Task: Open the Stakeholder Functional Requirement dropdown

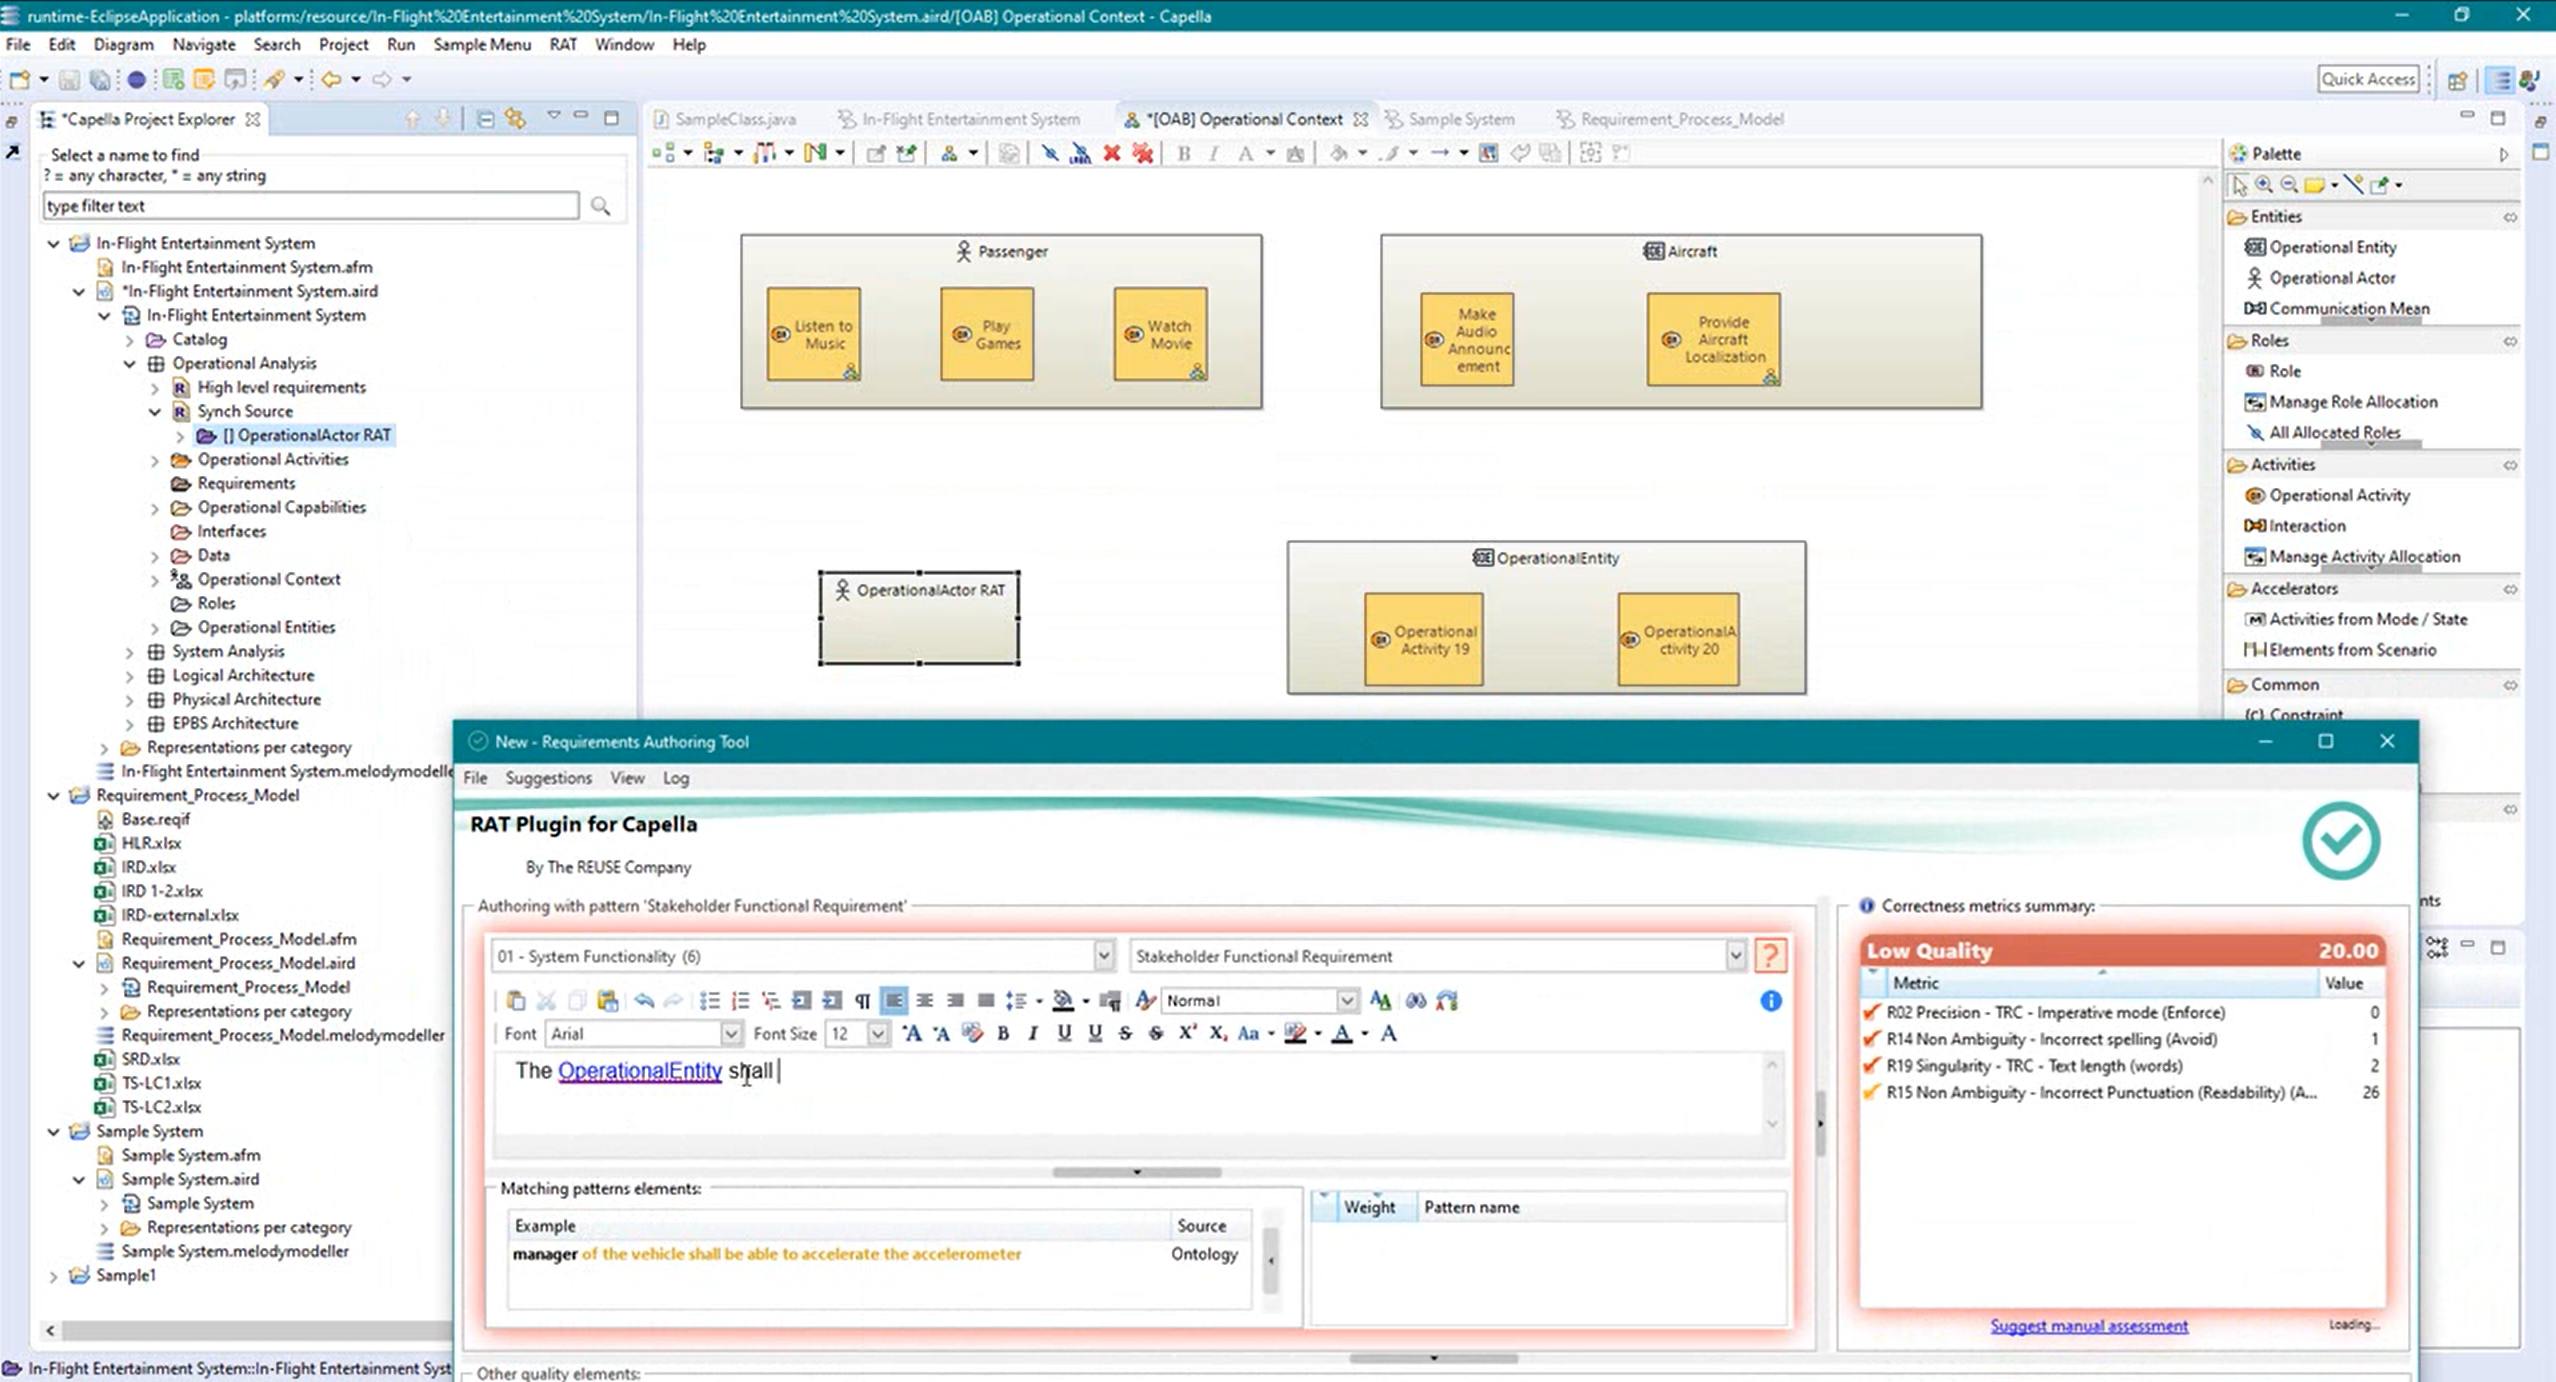Action: click(1735, 956)
